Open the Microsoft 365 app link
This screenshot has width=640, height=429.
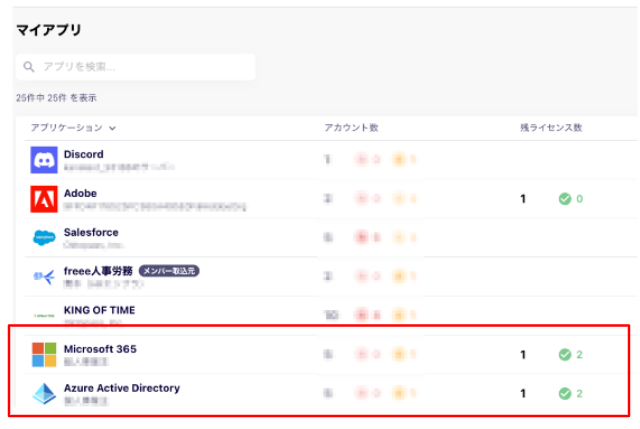(100, 349)
